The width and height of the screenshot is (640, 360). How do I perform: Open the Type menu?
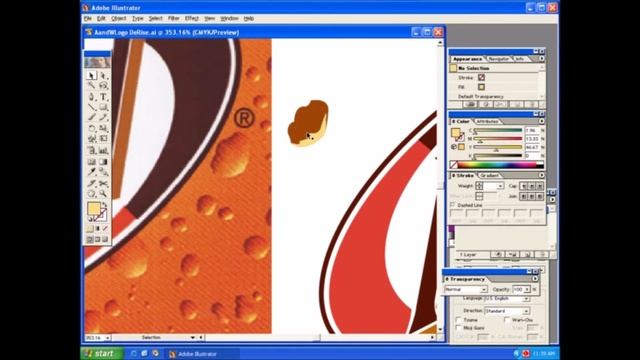137,18
